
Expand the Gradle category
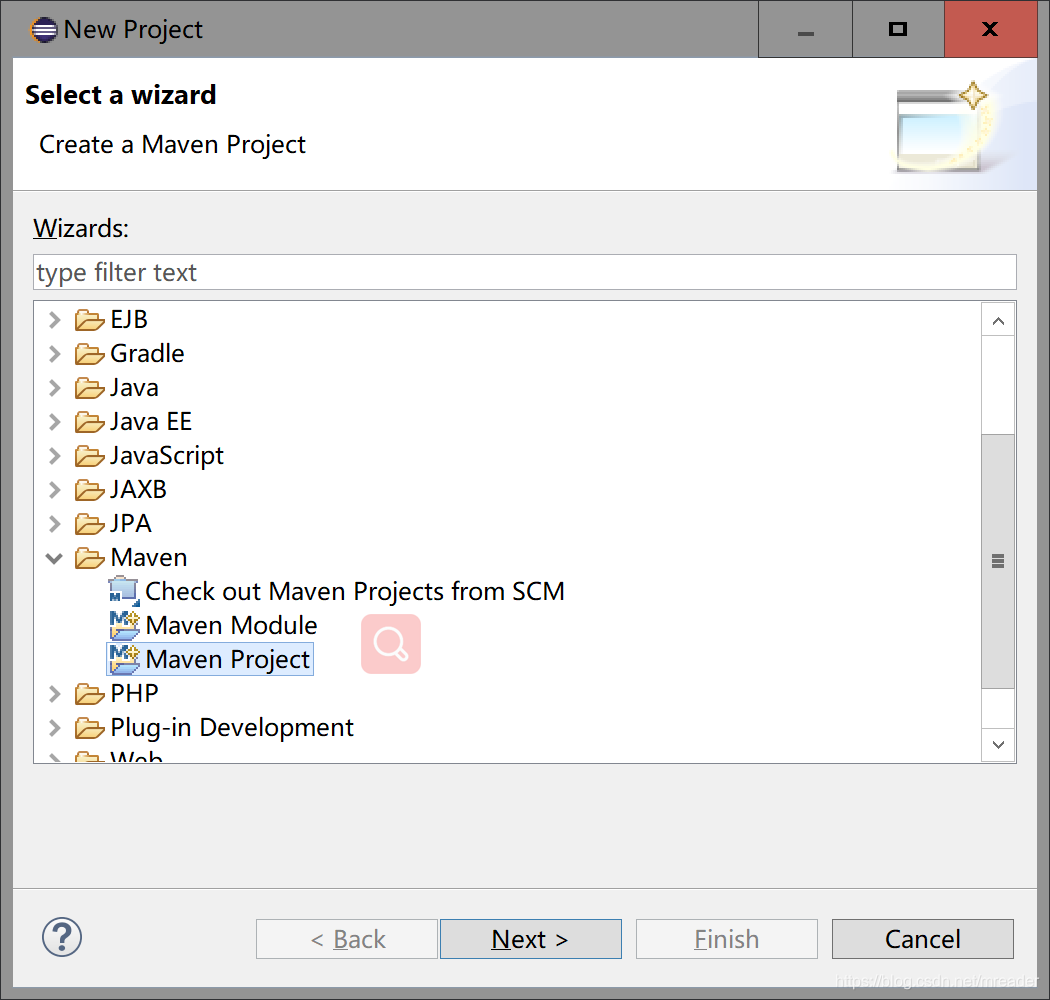(x=55, y=354)
